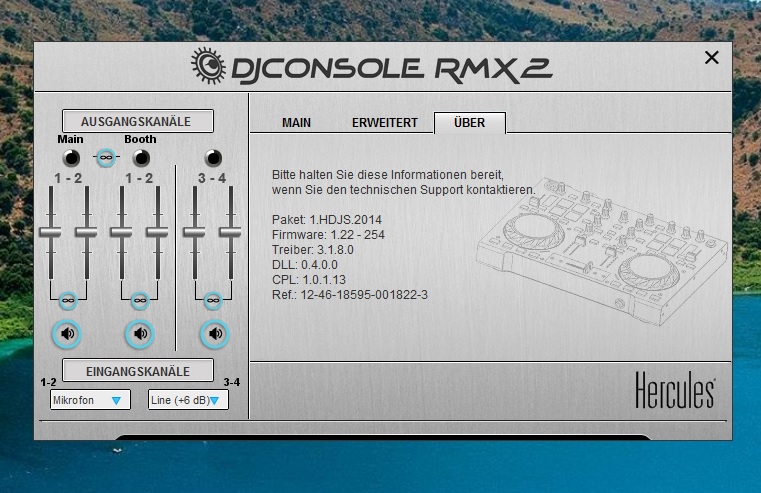761x493 pixels.
Task: Click the Booth output label
Action: [140, 139]
